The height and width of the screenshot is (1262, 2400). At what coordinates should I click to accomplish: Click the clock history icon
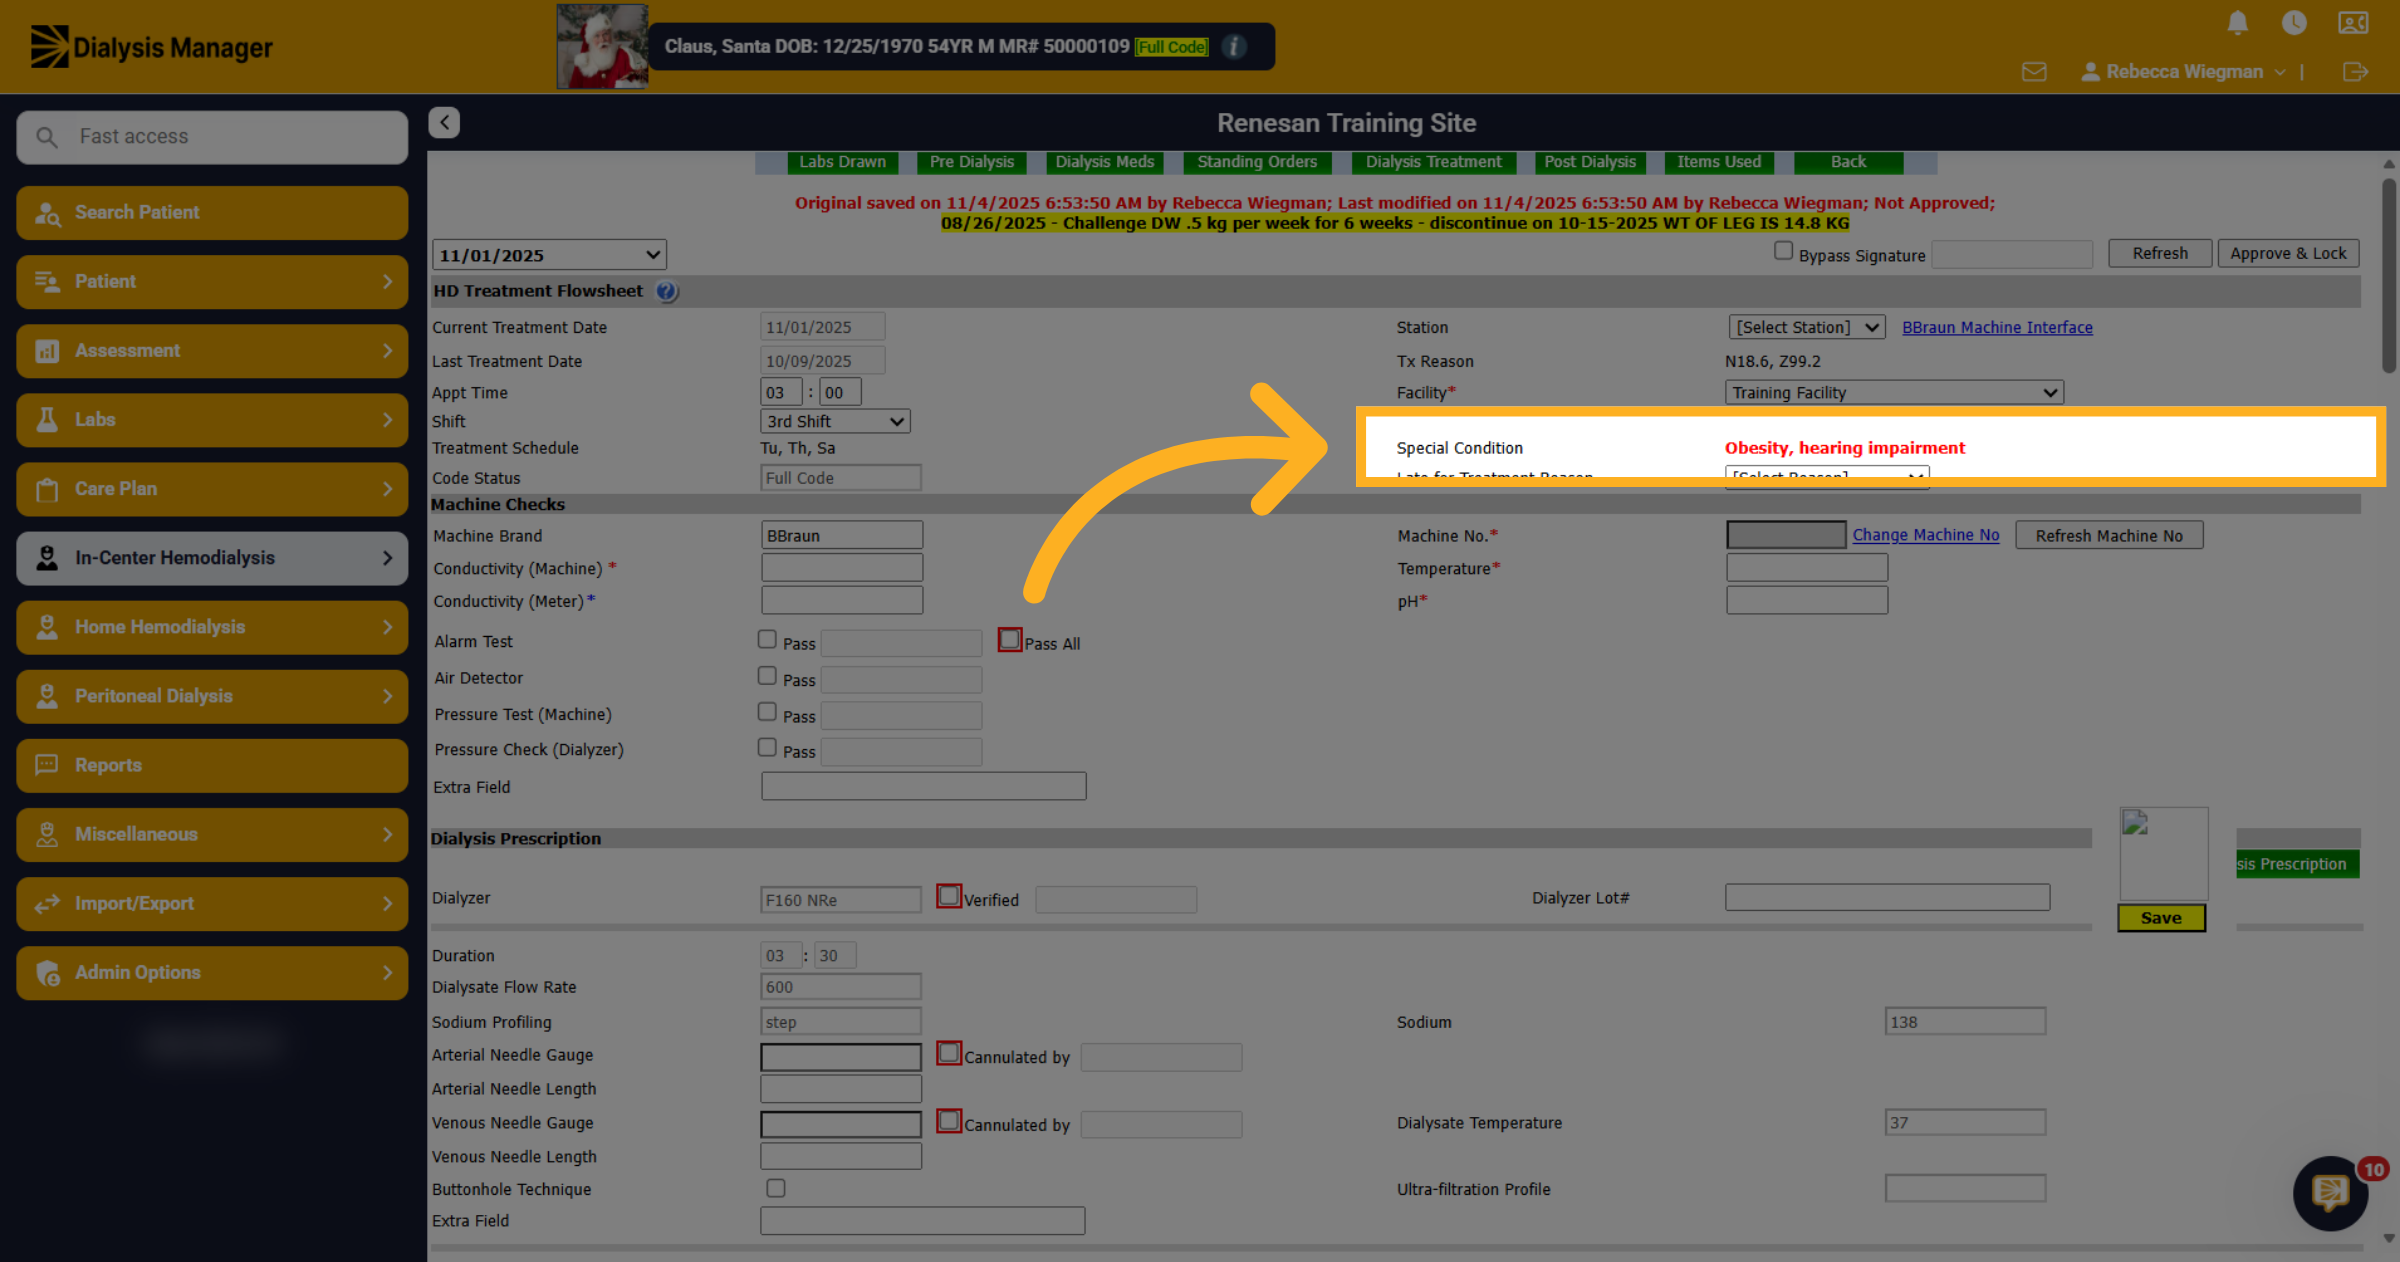2294,22
